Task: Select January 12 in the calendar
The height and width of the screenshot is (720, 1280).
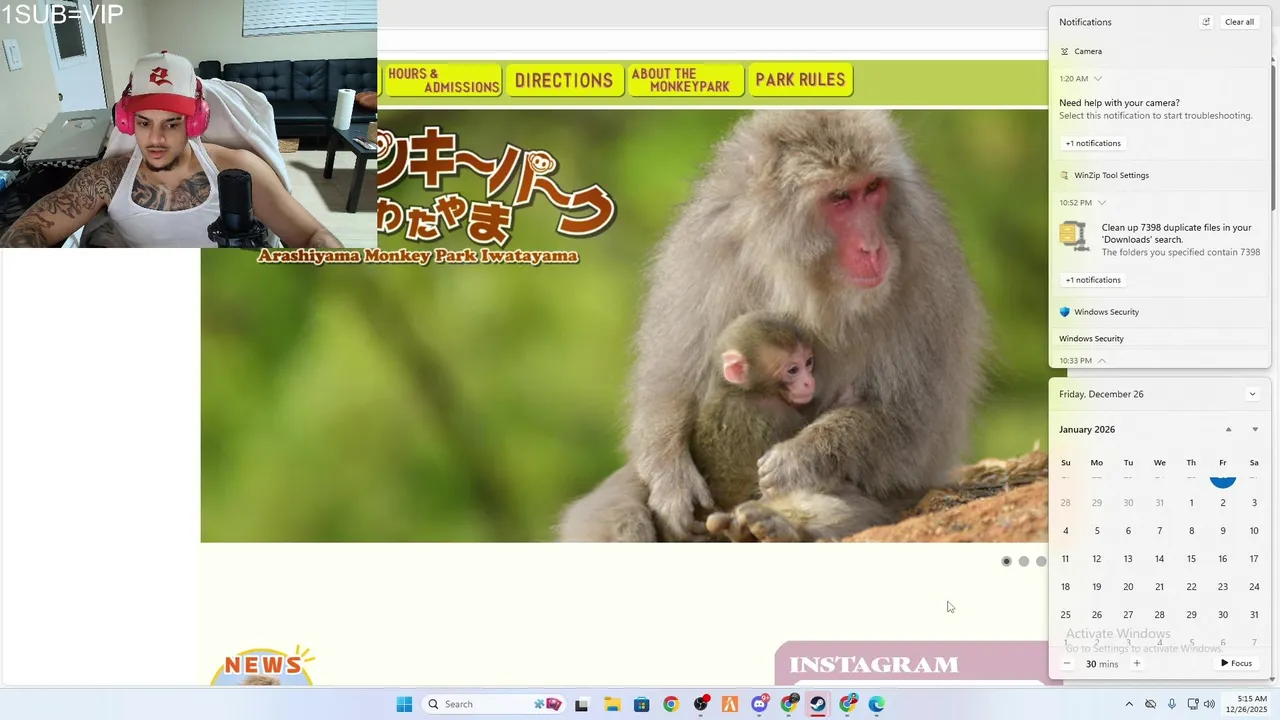Action: click(1097, 559)
